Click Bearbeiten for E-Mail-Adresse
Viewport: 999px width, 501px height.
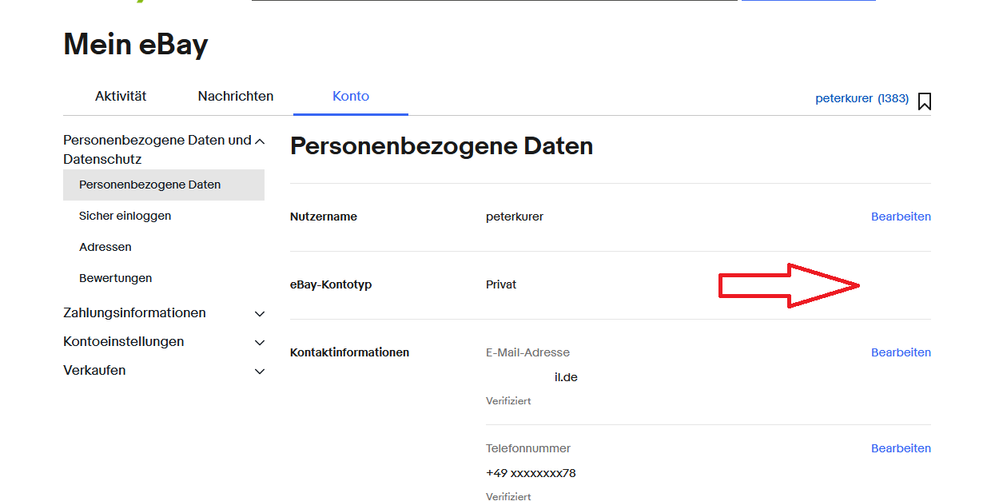(x=900, y=353)
